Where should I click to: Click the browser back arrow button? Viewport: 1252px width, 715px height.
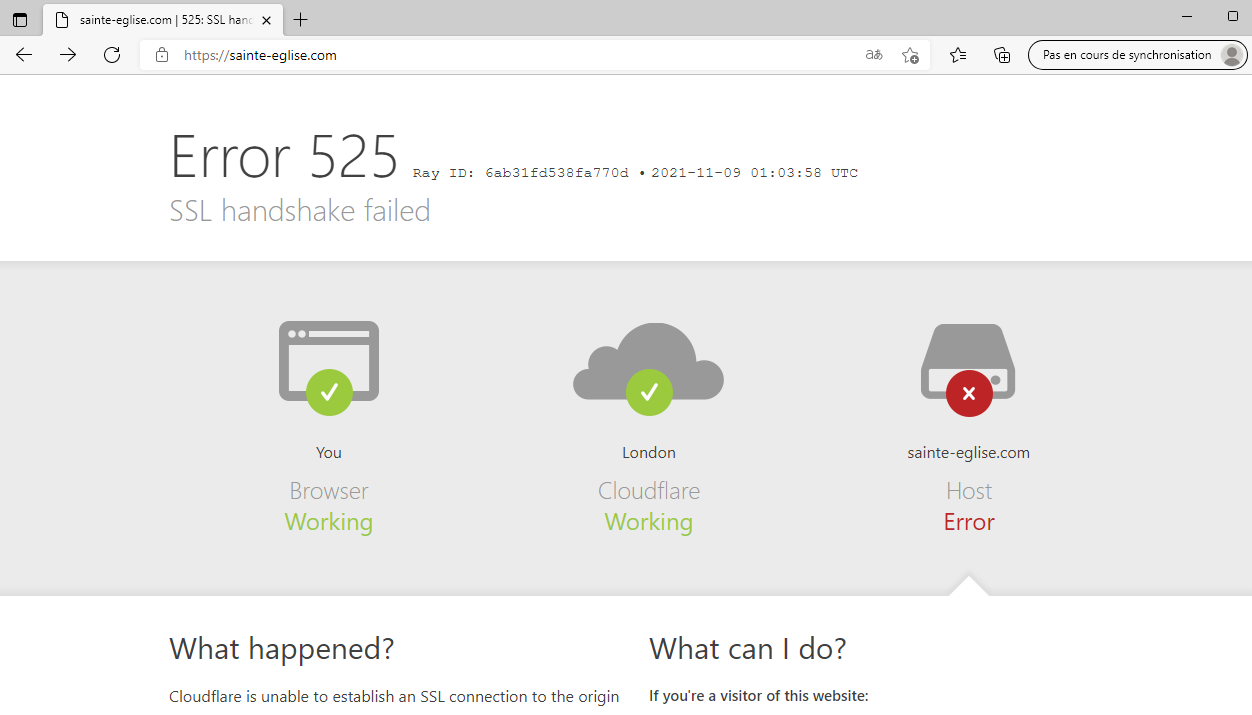click(x=24, y=55)
